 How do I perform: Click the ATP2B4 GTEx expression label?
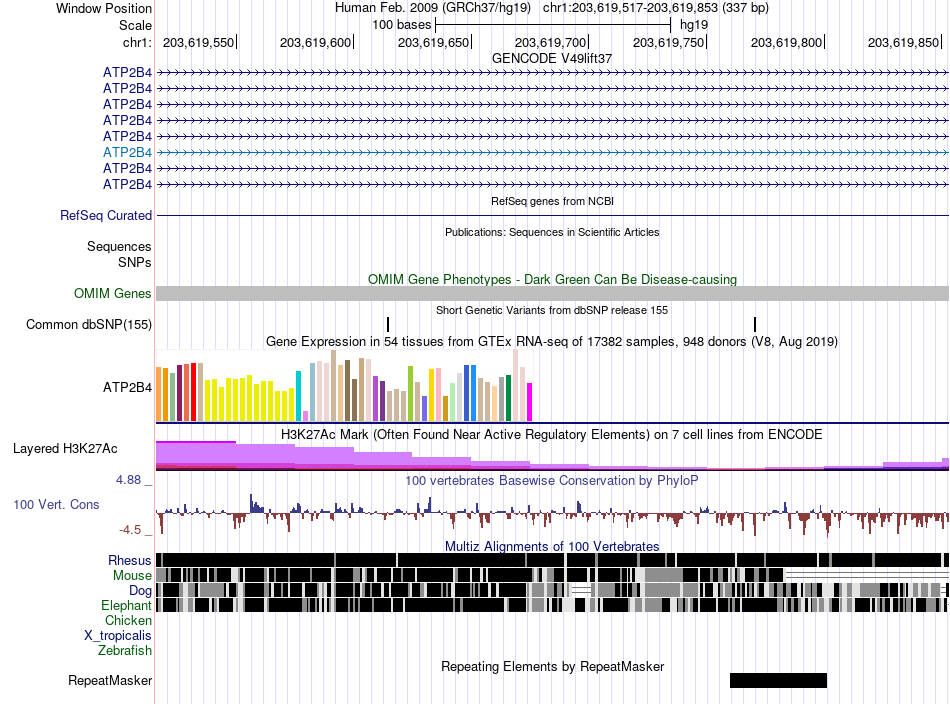coord(127,387)
